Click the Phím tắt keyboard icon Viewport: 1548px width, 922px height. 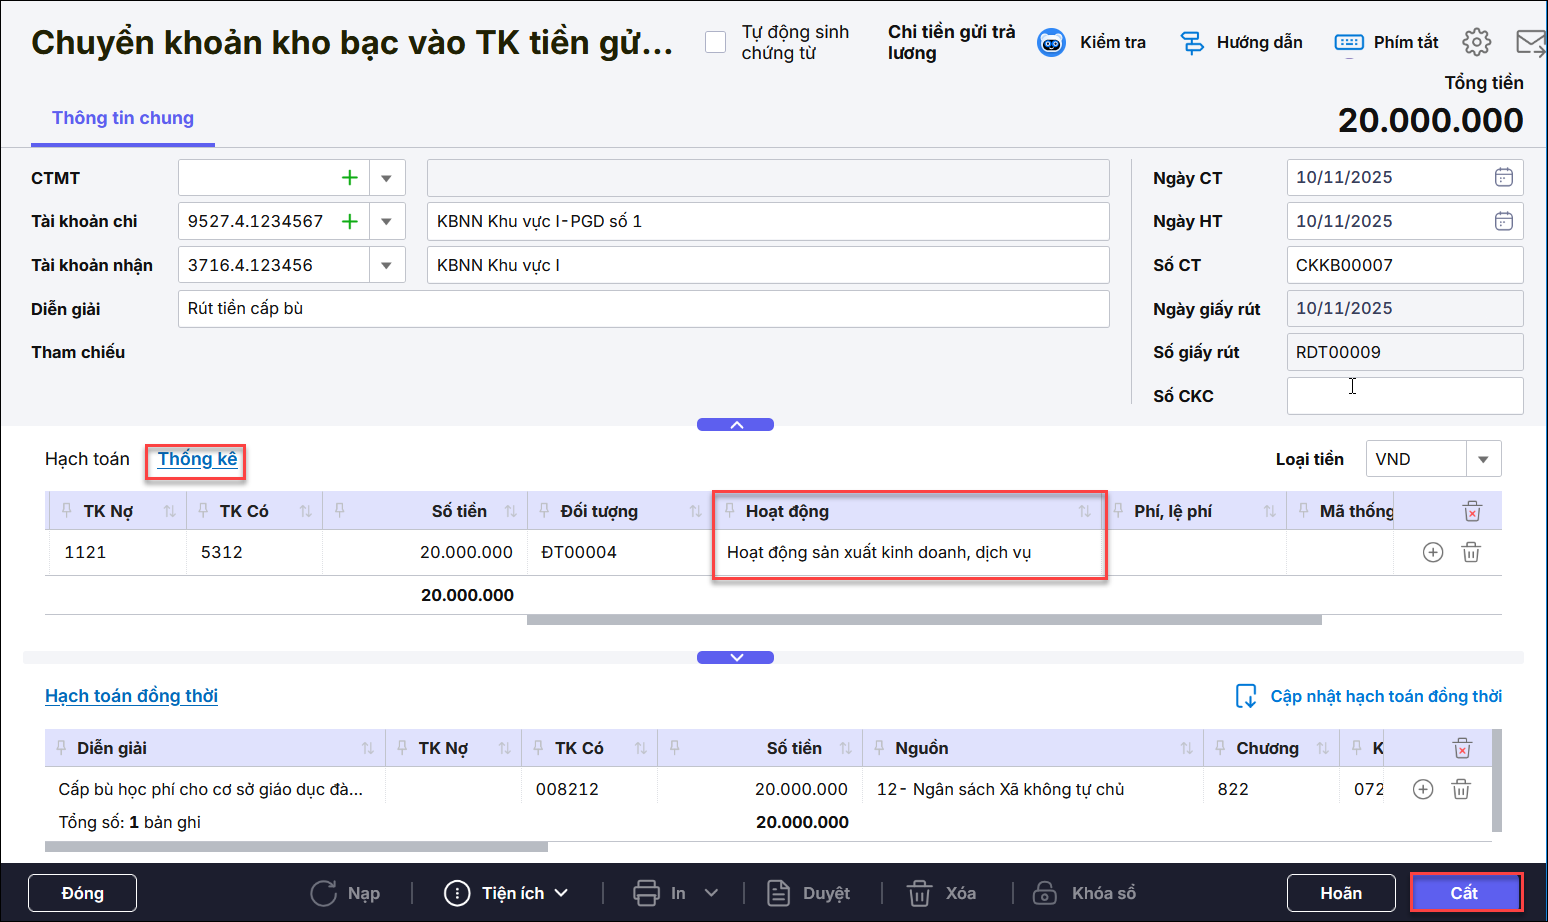click(1349, 42)
